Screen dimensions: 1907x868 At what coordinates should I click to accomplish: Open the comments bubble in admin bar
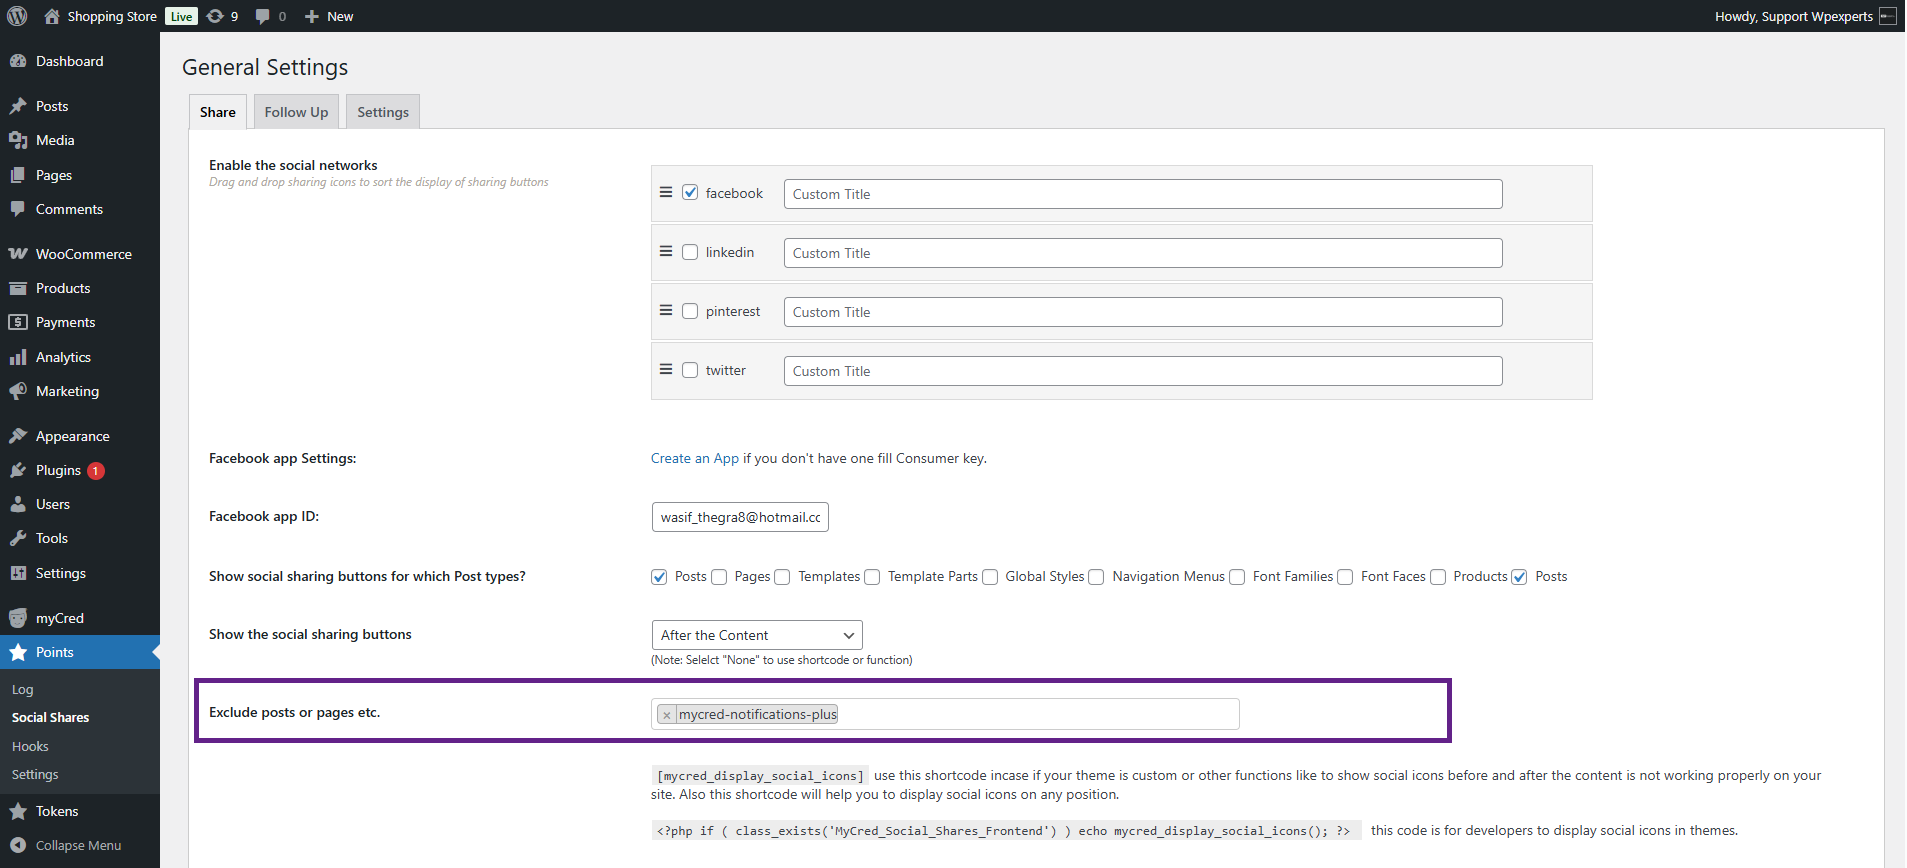pyautogui.click(x=263, y=16)
